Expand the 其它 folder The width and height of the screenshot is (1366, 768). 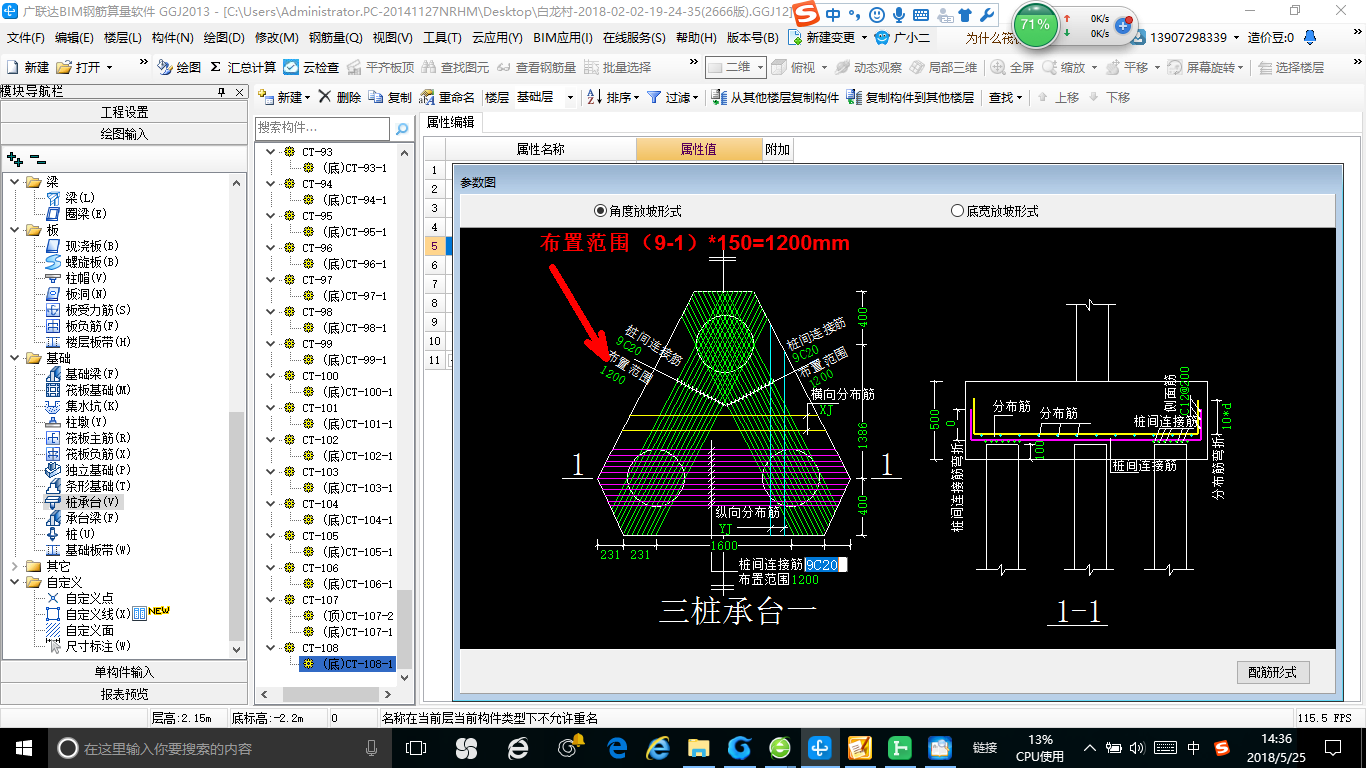[x=14, y=566]
